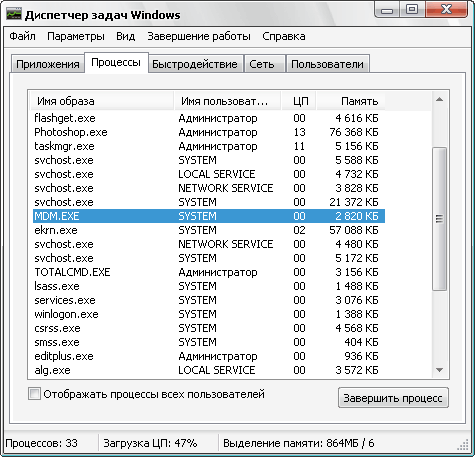
Task: Sort by Память column header
Action: (351, 101)
